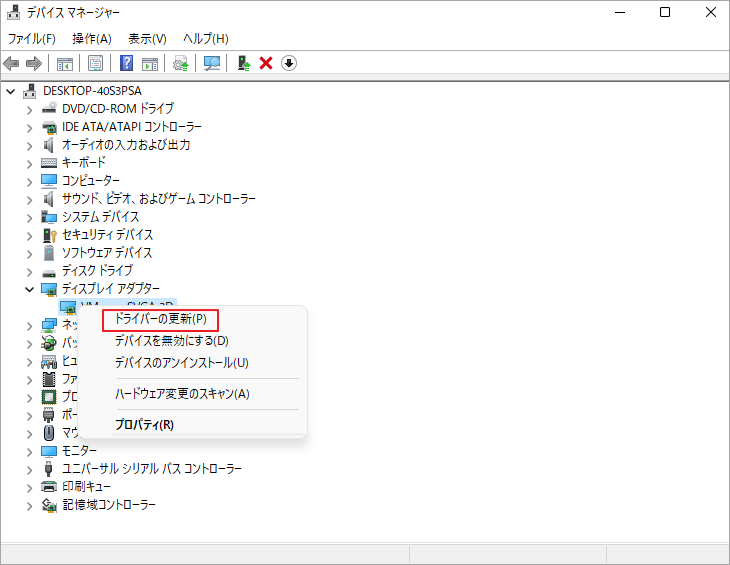Screen dimensions: 730x565
Task: Expand the キーボード node
Action: (30, 164)
